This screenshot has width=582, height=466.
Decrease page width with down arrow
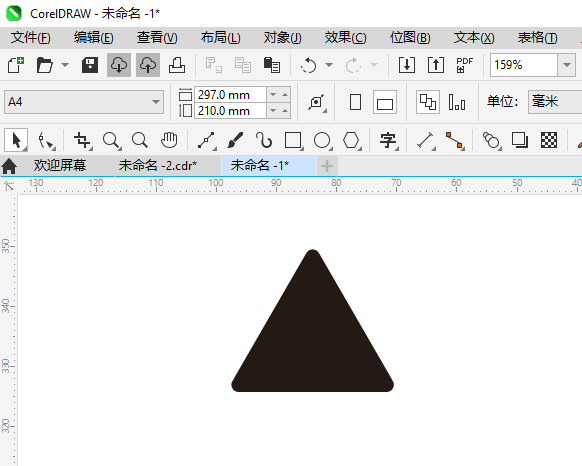(x=273, y=95)
